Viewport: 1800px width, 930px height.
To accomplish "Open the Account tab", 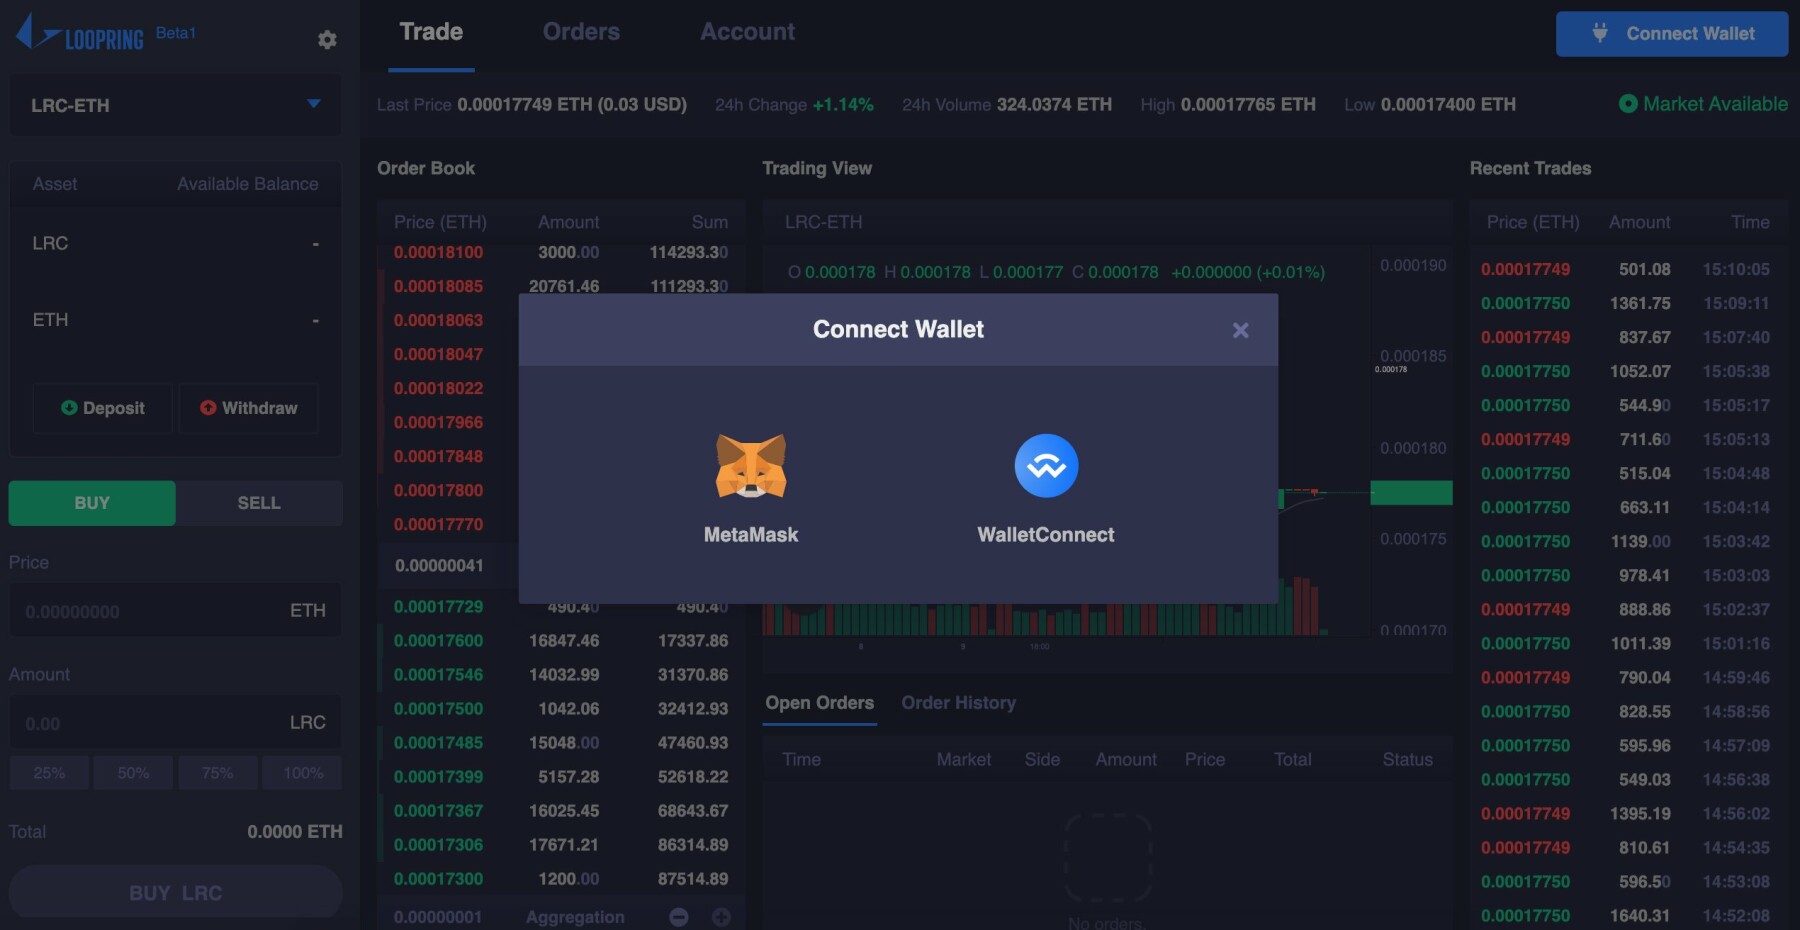I will pos(747,31).
